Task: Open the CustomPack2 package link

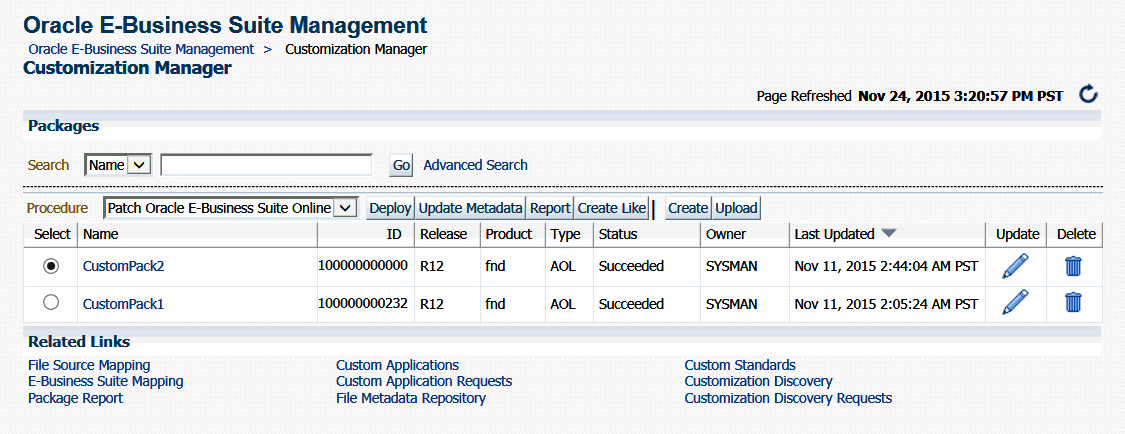Action: (123, 266)
